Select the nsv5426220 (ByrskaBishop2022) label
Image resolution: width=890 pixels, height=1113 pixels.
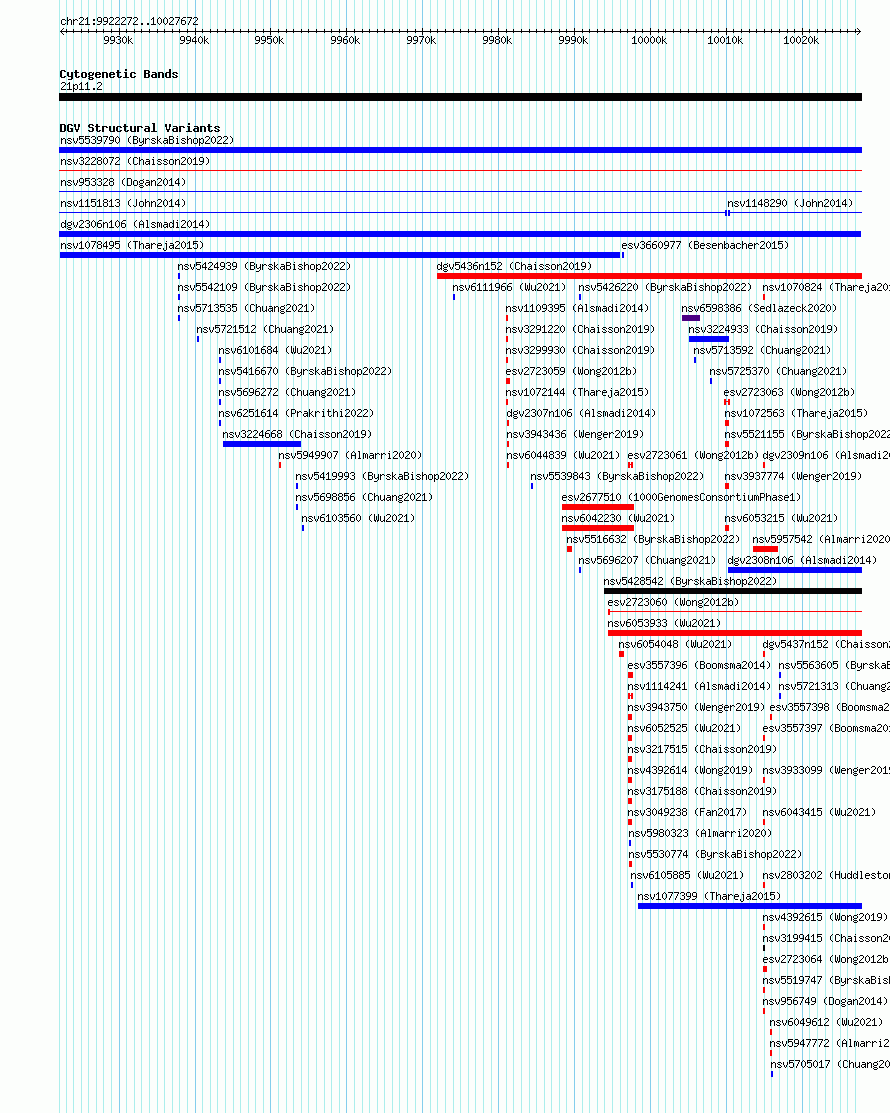664,287
